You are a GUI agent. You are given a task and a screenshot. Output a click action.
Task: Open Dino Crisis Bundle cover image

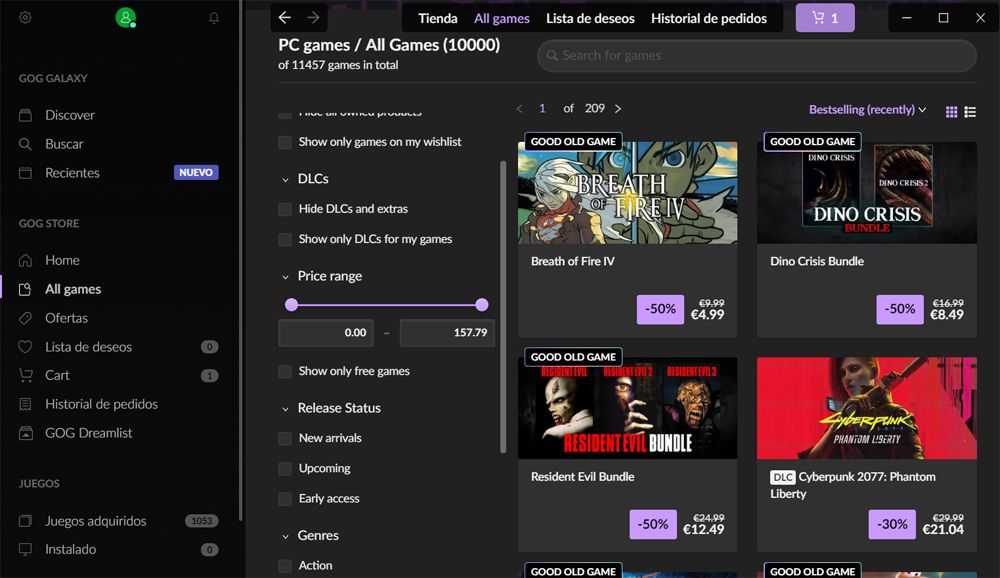867,193
